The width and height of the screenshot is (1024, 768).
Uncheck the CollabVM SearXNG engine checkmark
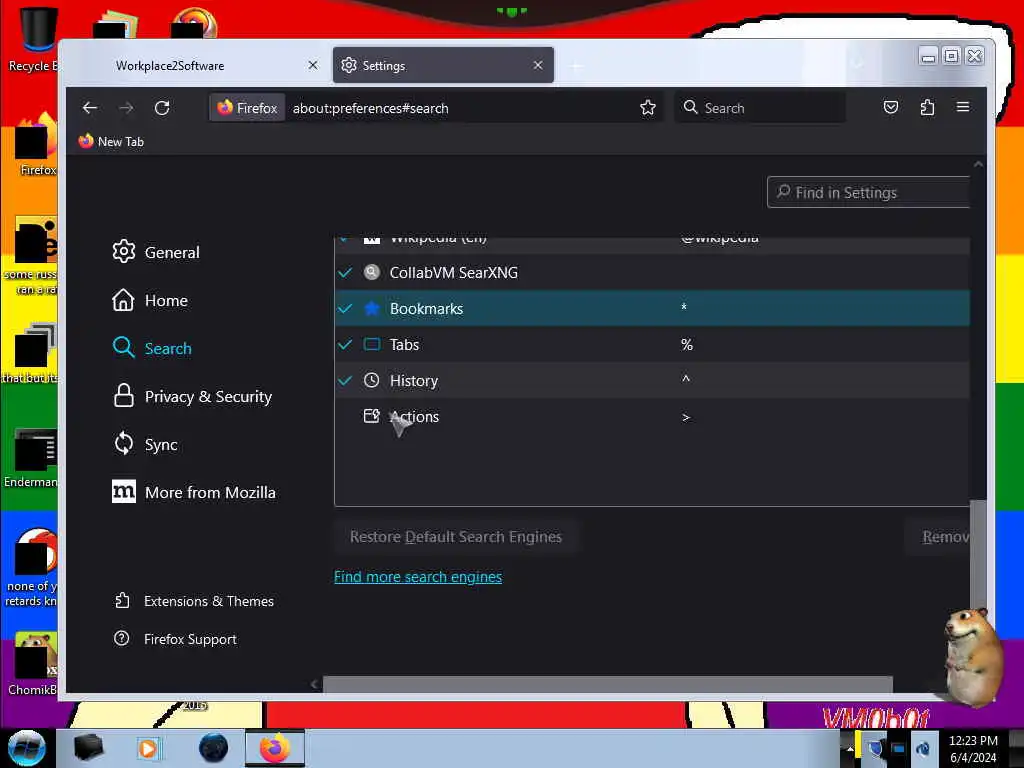(345, 272)
